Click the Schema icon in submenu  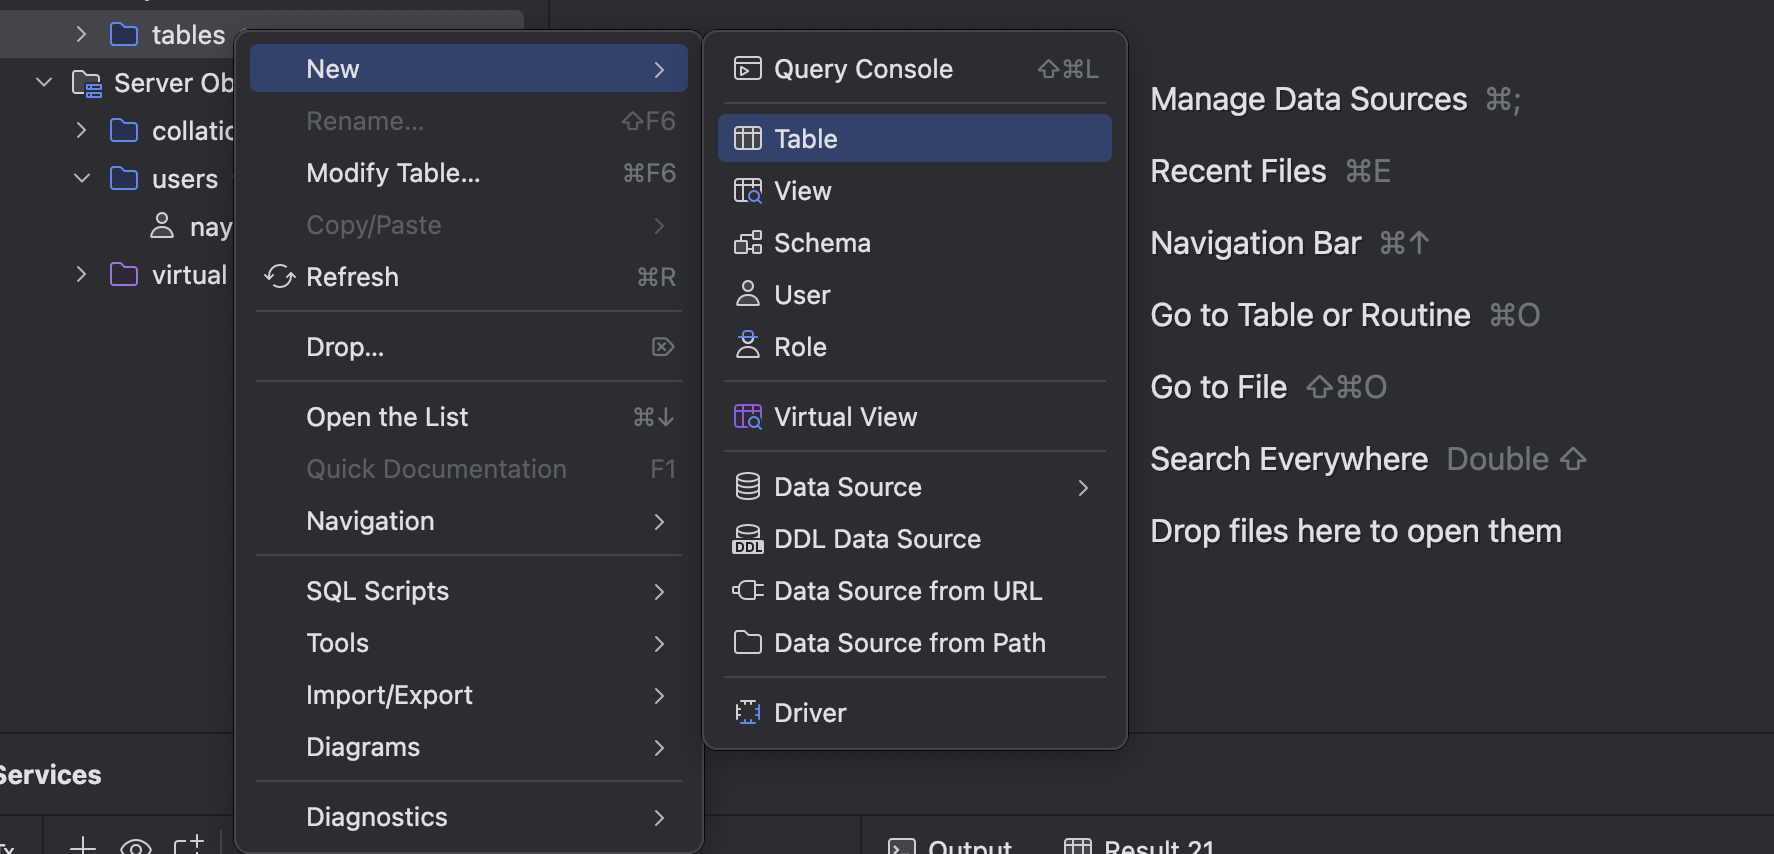[x=747, y=243]
